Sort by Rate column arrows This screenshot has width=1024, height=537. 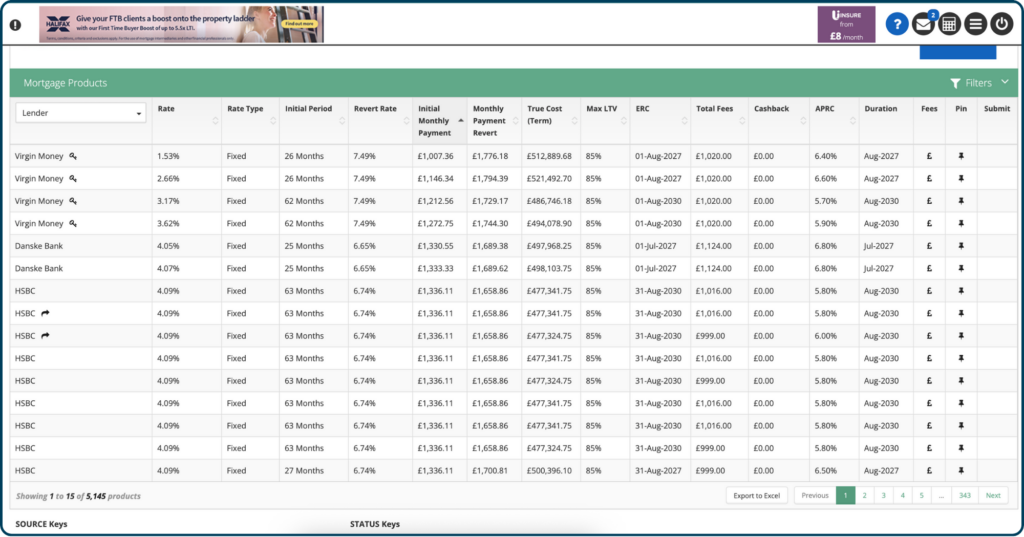[x=215, y=121]
